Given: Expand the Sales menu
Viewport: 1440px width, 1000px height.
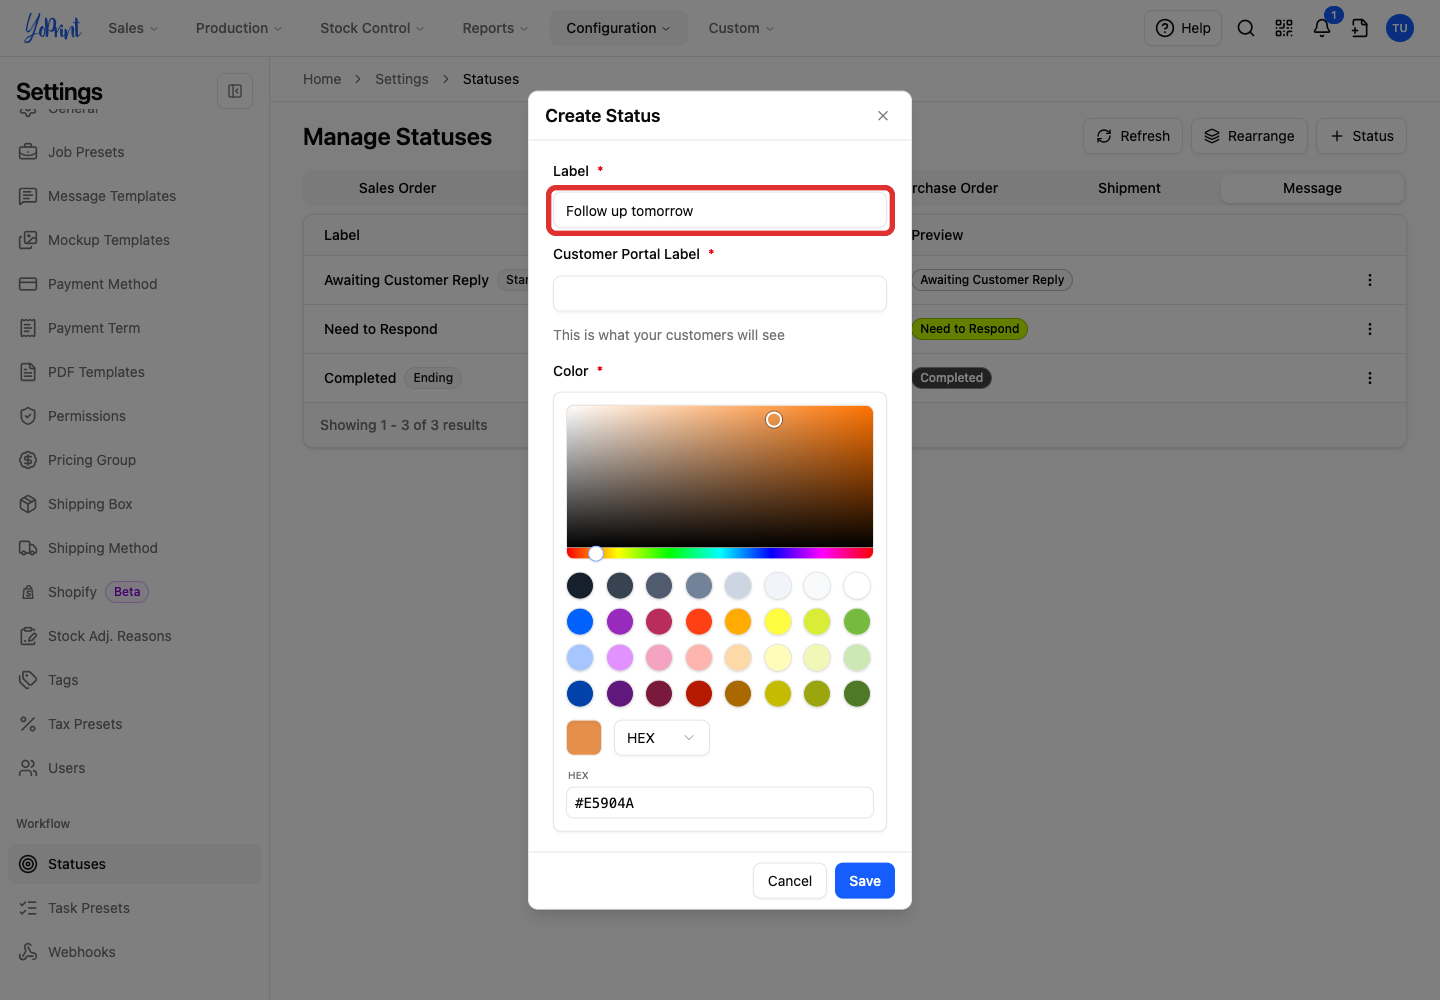Looking at the screenshot, I should 133,28.
